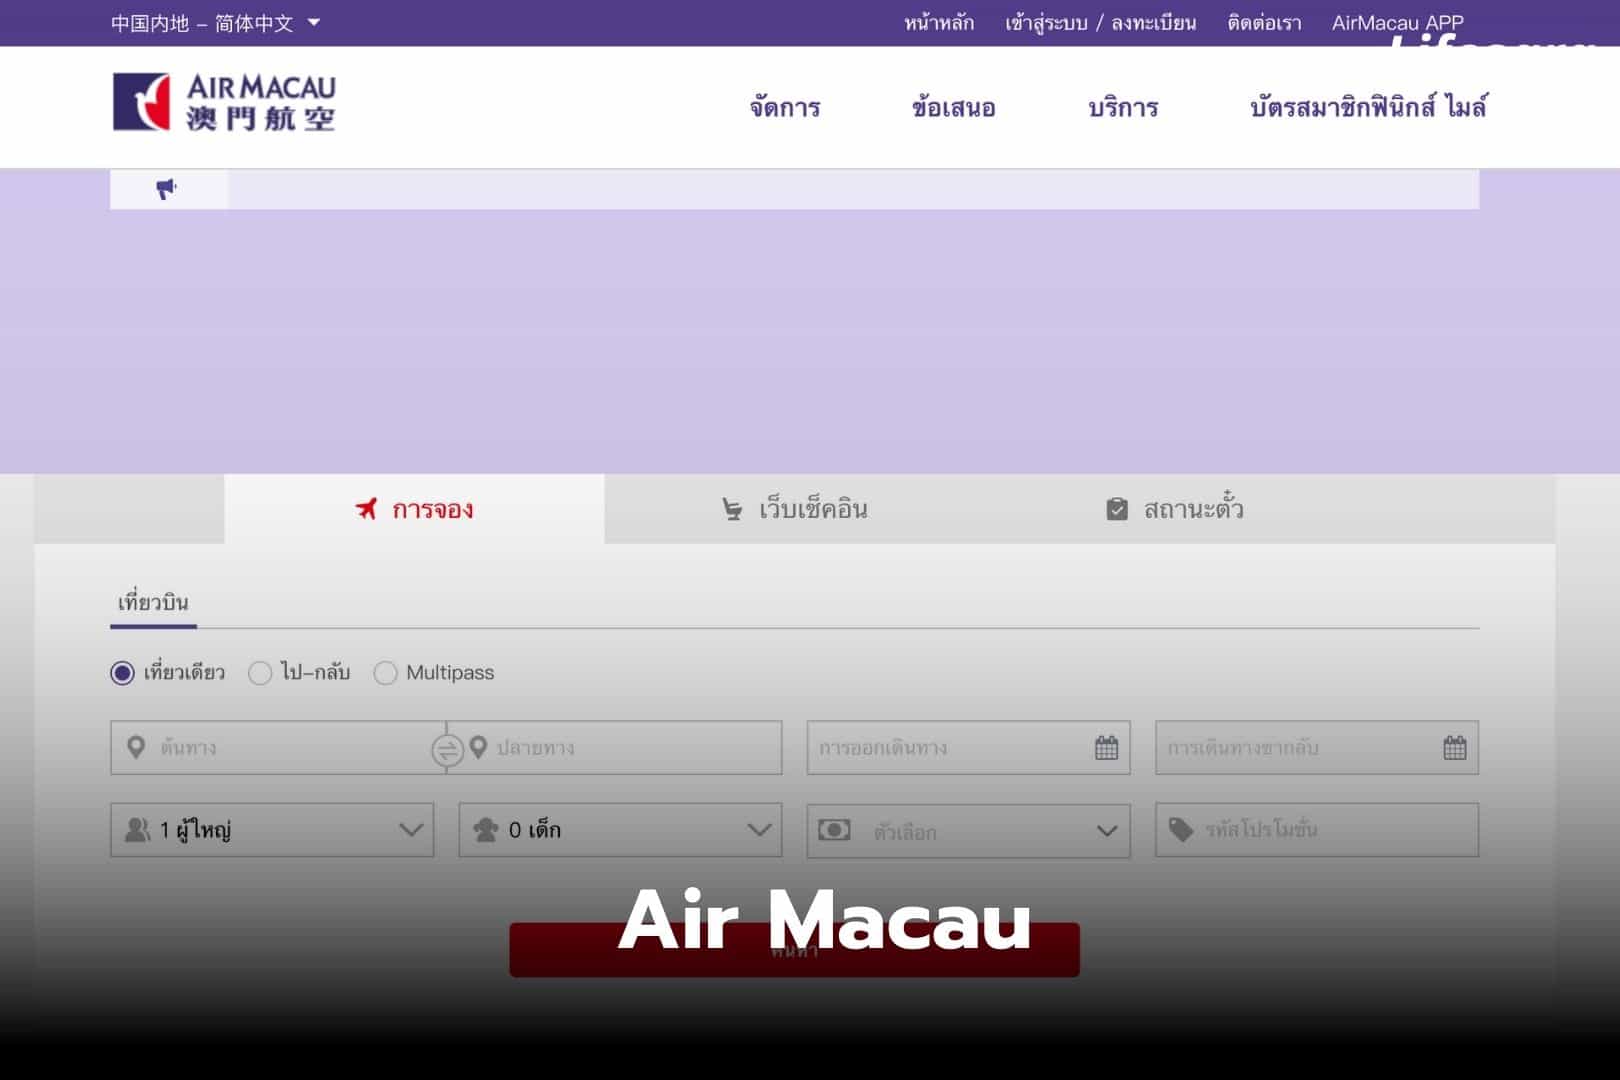Image resolution: width=1620 pixels, height=1080 pixels.
Task: Click the รหัสโปรโมชั่น promo code field
Action: pyautogui.click(x=1317, y=830)
